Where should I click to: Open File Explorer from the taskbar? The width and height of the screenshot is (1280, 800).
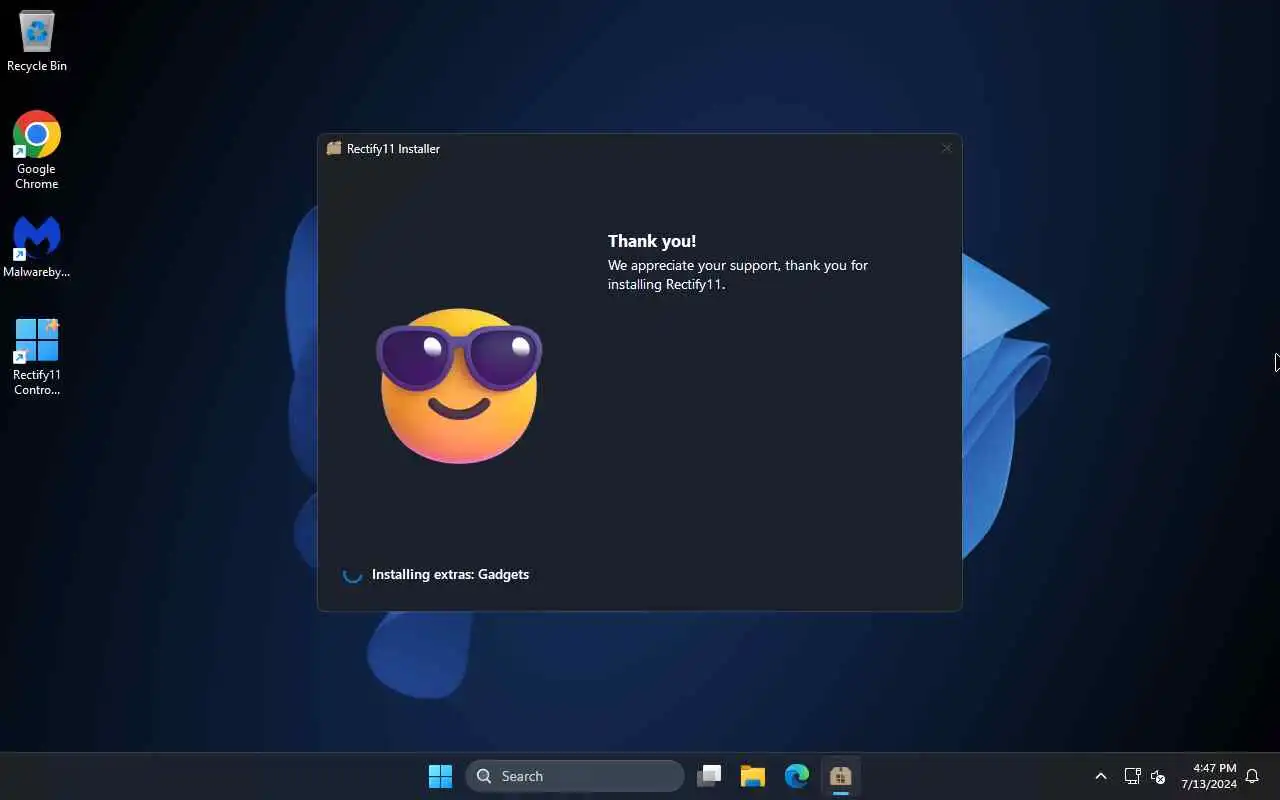(x=753, y=776)
